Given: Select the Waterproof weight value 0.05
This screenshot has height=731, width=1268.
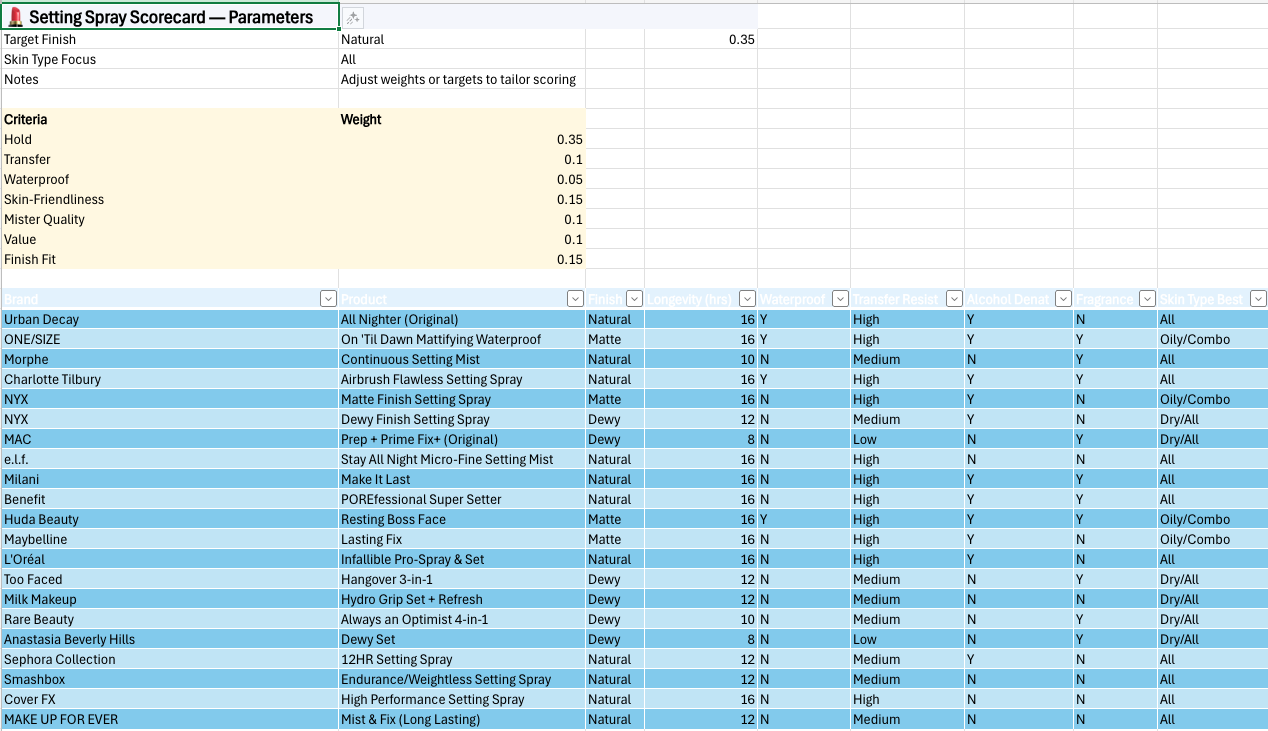Looking at the screenshot, I should (462, 179).
